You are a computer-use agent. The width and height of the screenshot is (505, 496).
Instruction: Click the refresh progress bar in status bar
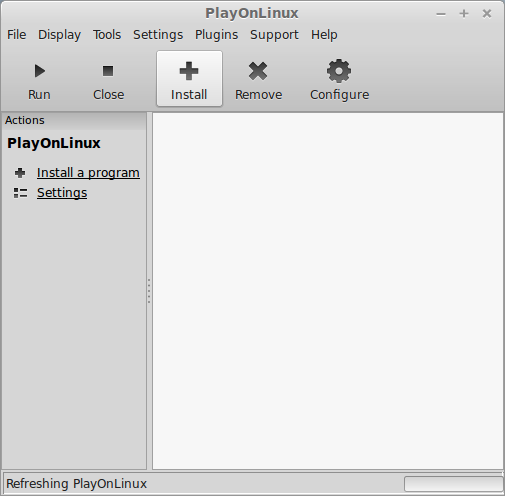453,484
